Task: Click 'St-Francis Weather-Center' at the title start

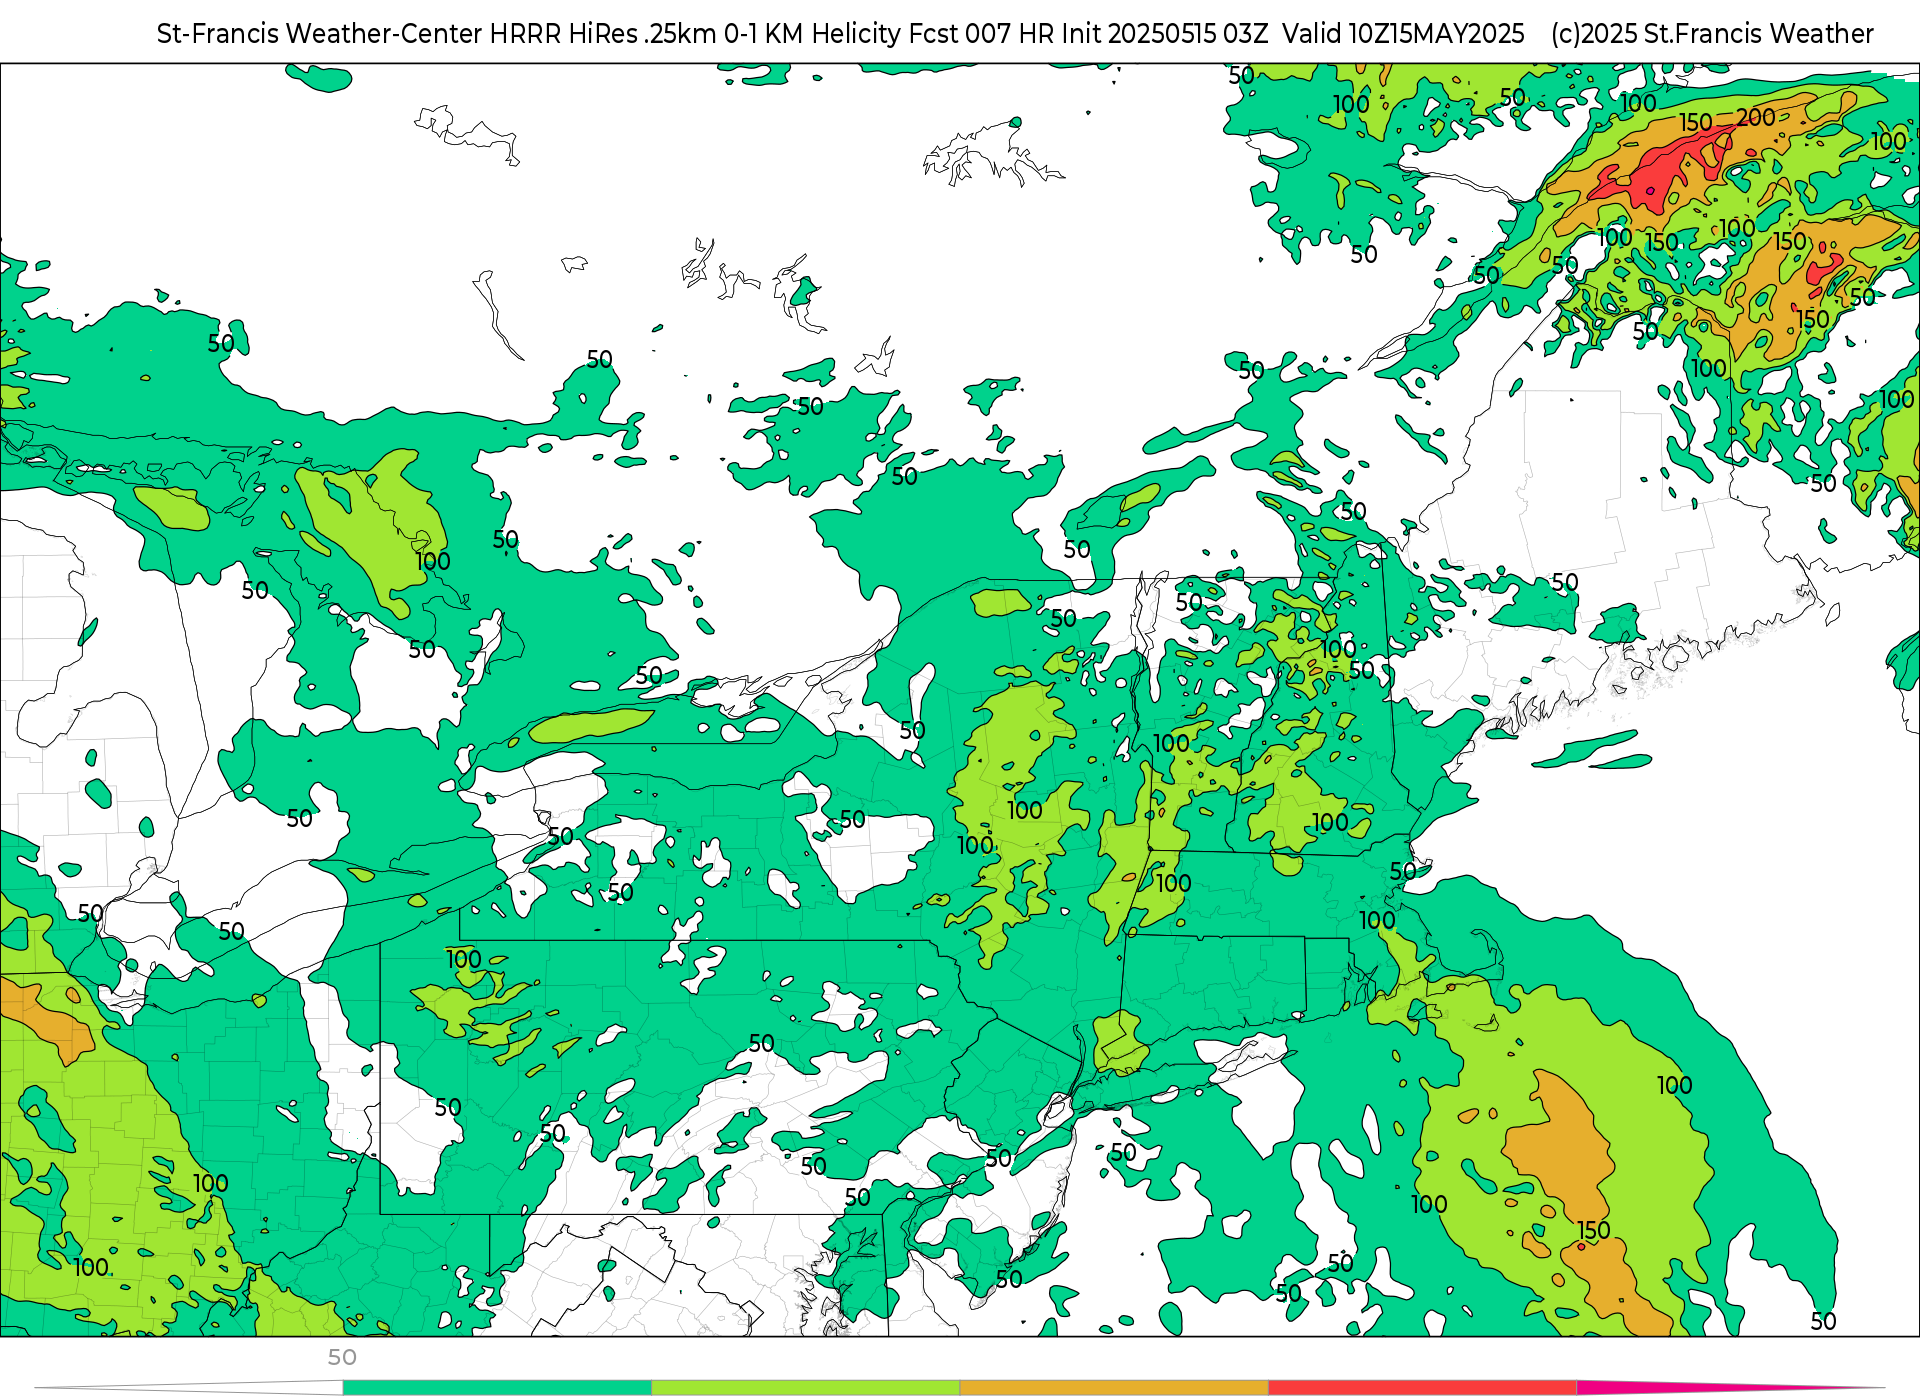Action: (320, 34)
